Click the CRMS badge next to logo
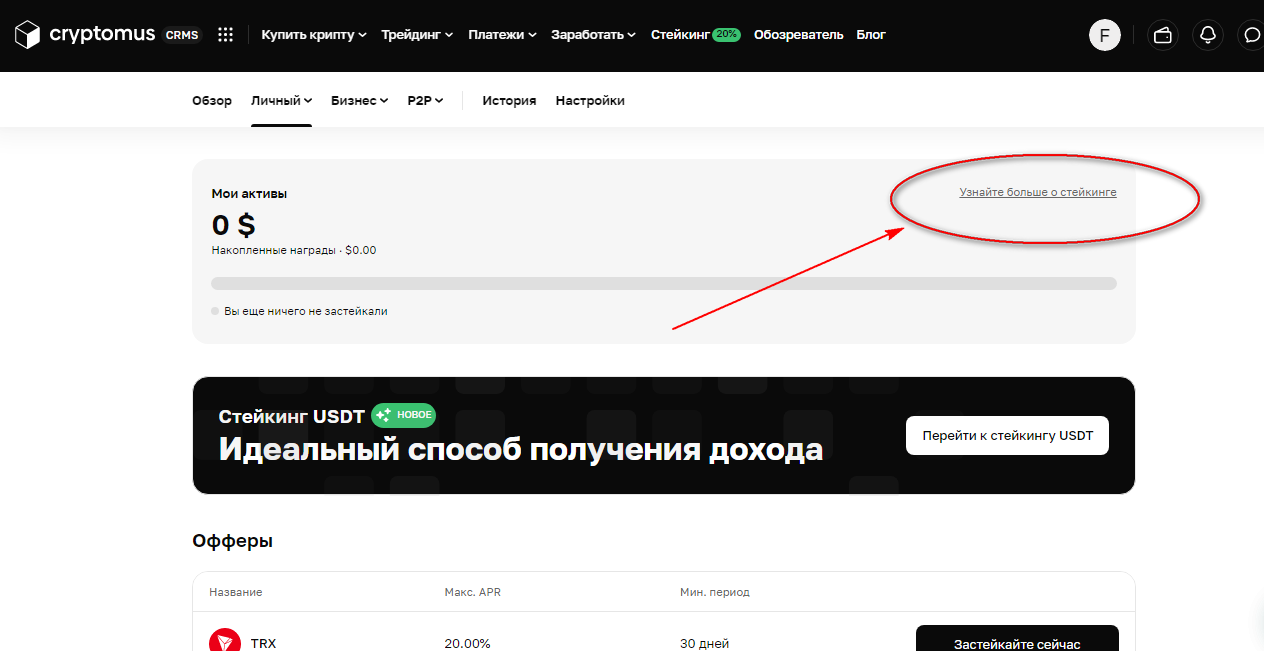Image resolution: width=1264 pixels, height=651 pixels. (x=182, y=35)
